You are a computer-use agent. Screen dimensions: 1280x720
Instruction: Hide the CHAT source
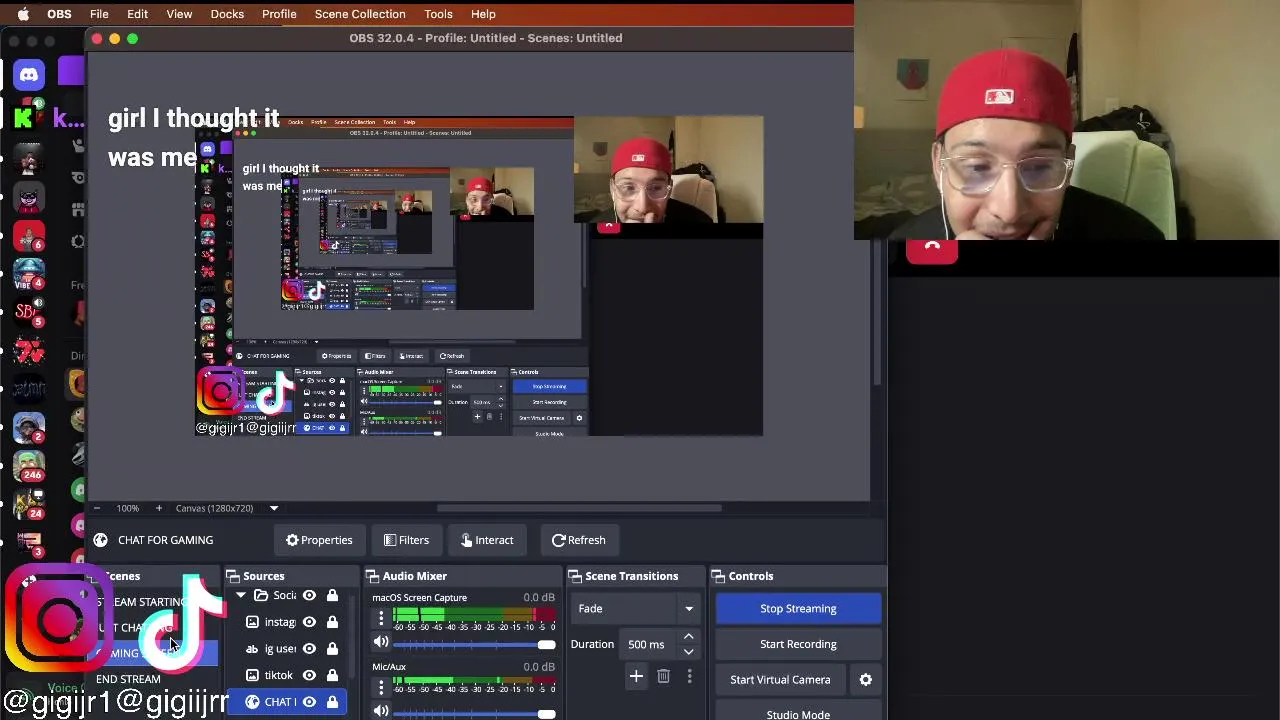pyautogui.click(x=310, y=702)
